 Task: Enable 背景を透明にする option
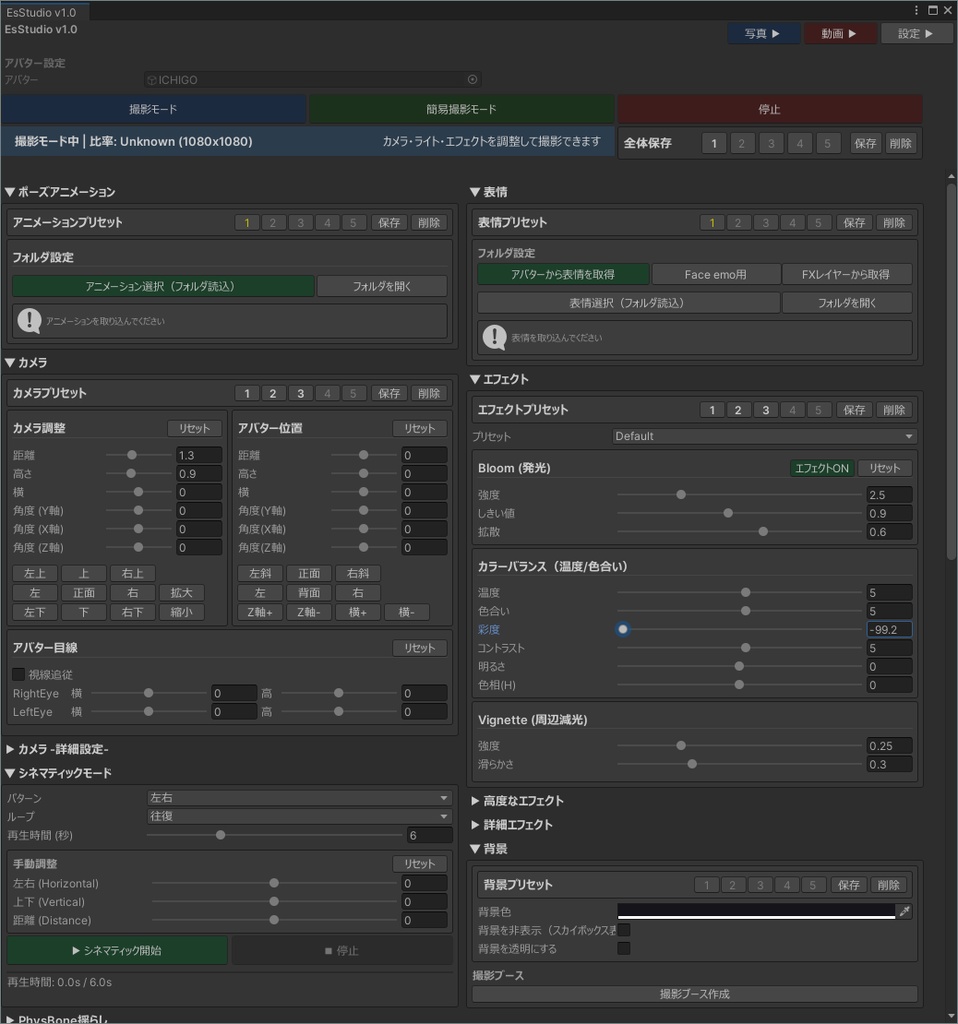624,948
